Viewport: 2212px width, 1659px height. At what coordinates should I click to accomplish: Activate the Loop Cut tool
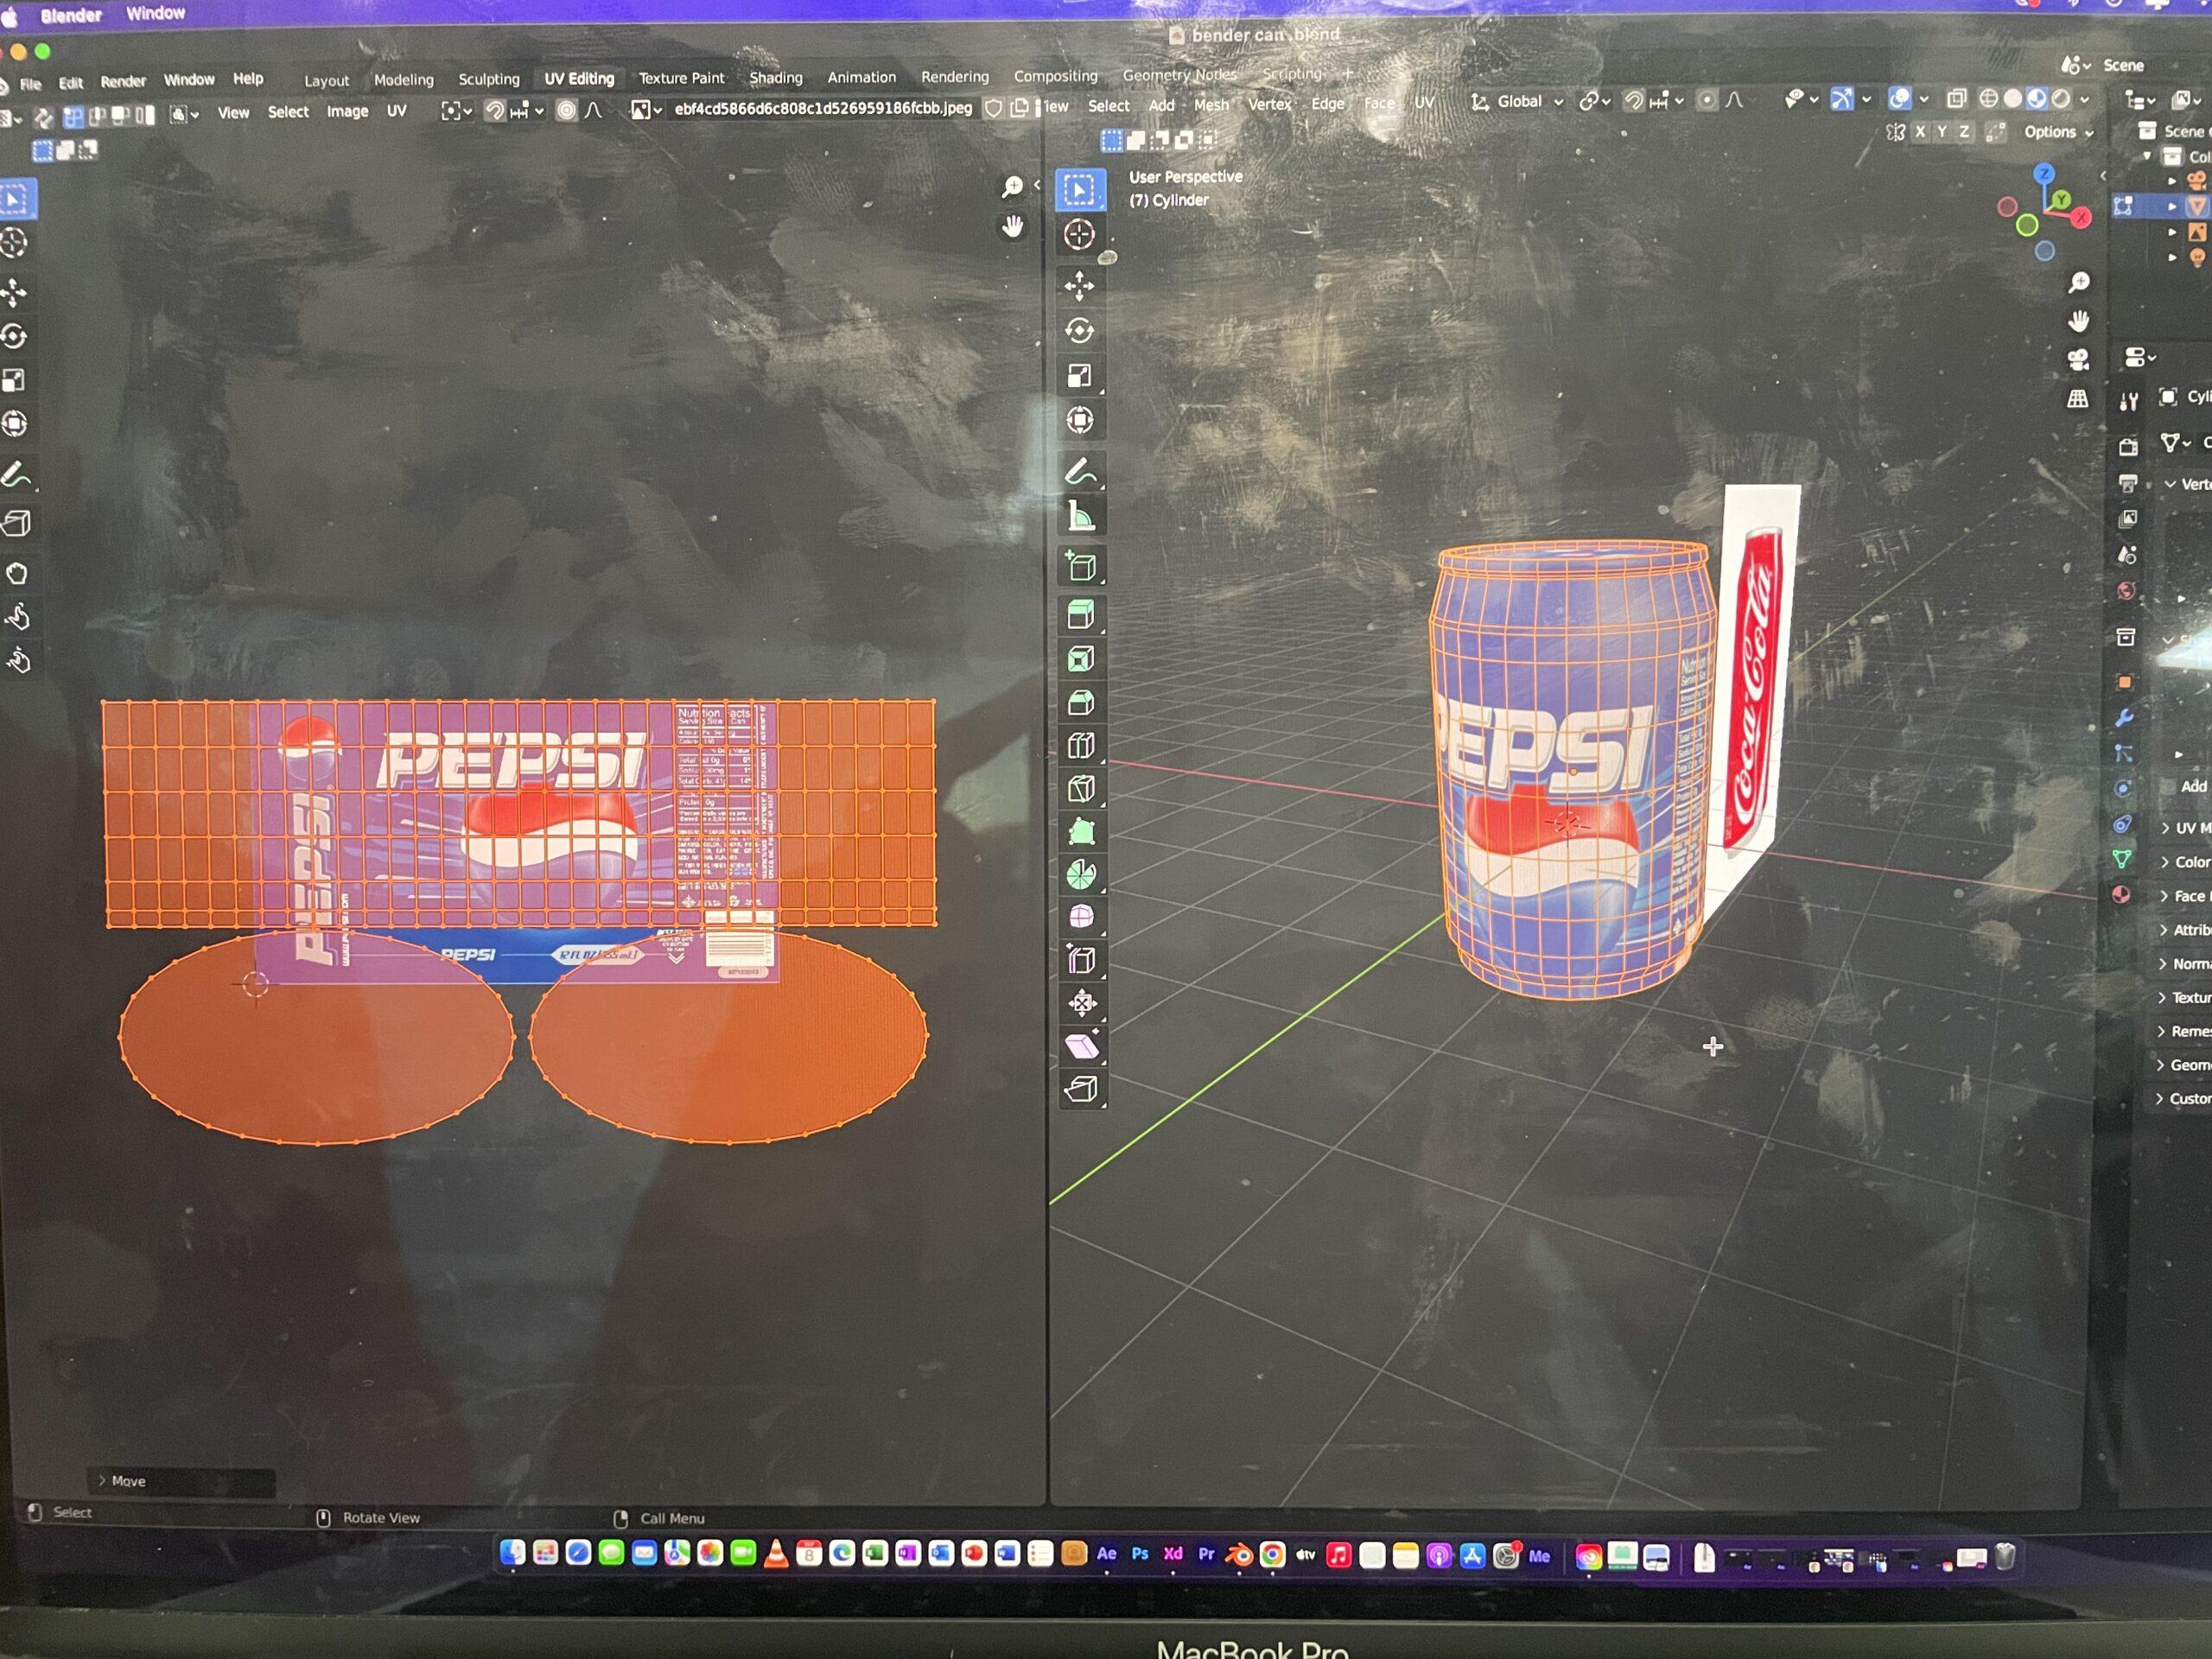[x=1080, y=745]
